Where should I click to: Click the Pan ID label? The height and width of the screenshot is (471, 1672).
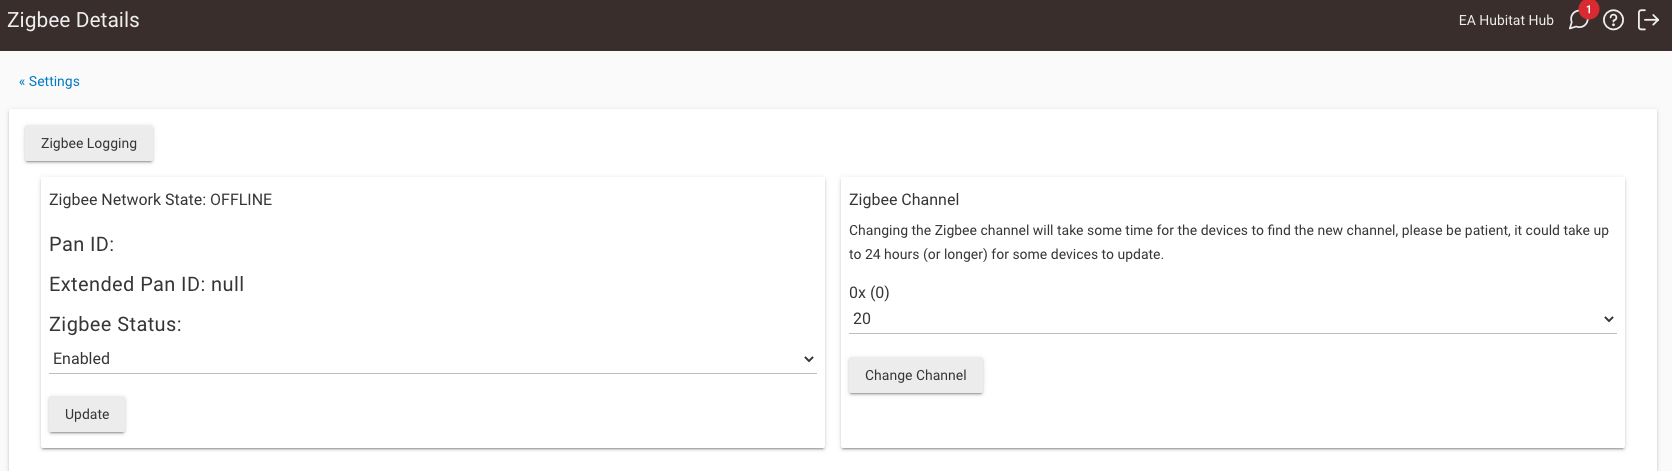[x=81, y=245]
